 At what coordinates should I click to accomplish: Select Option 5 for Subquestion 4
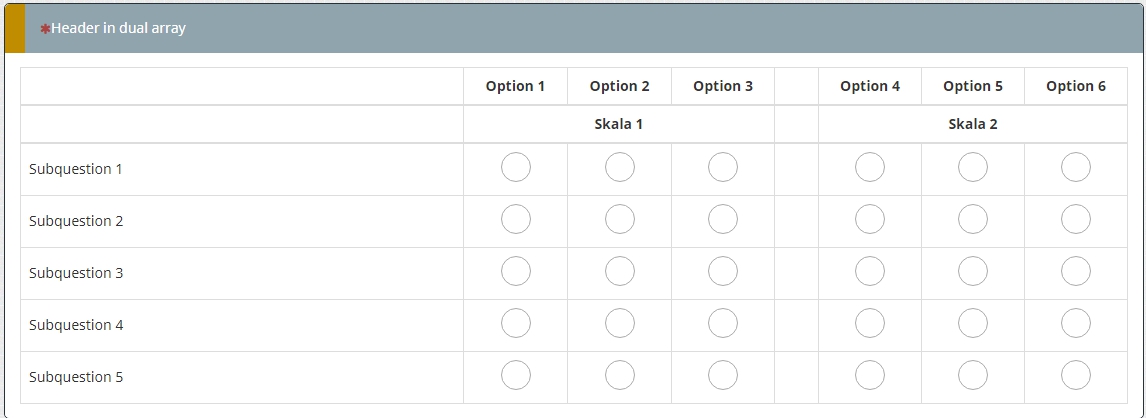[973, 324]
